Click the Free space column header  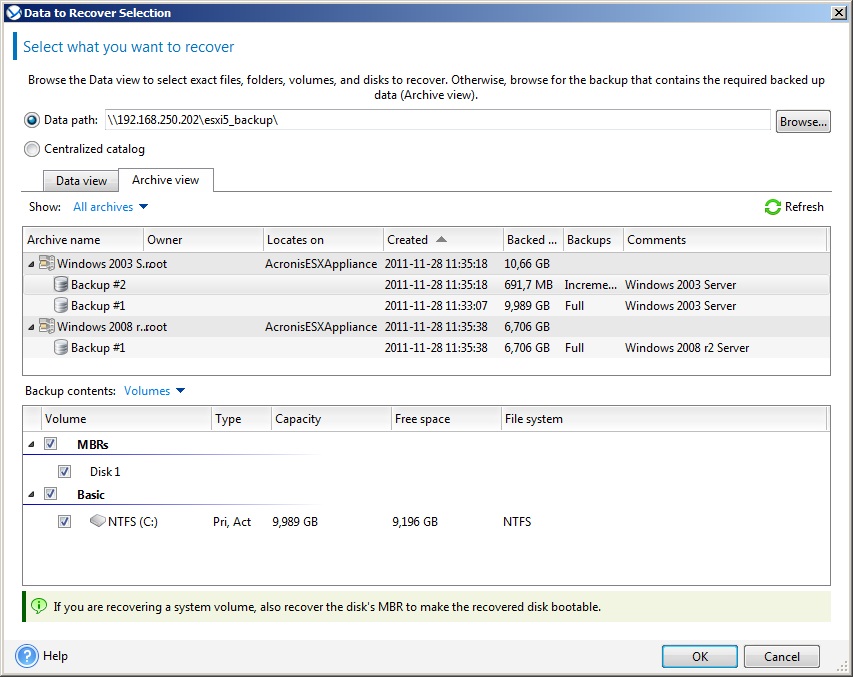pyautogui.click(x=446, y=419)
